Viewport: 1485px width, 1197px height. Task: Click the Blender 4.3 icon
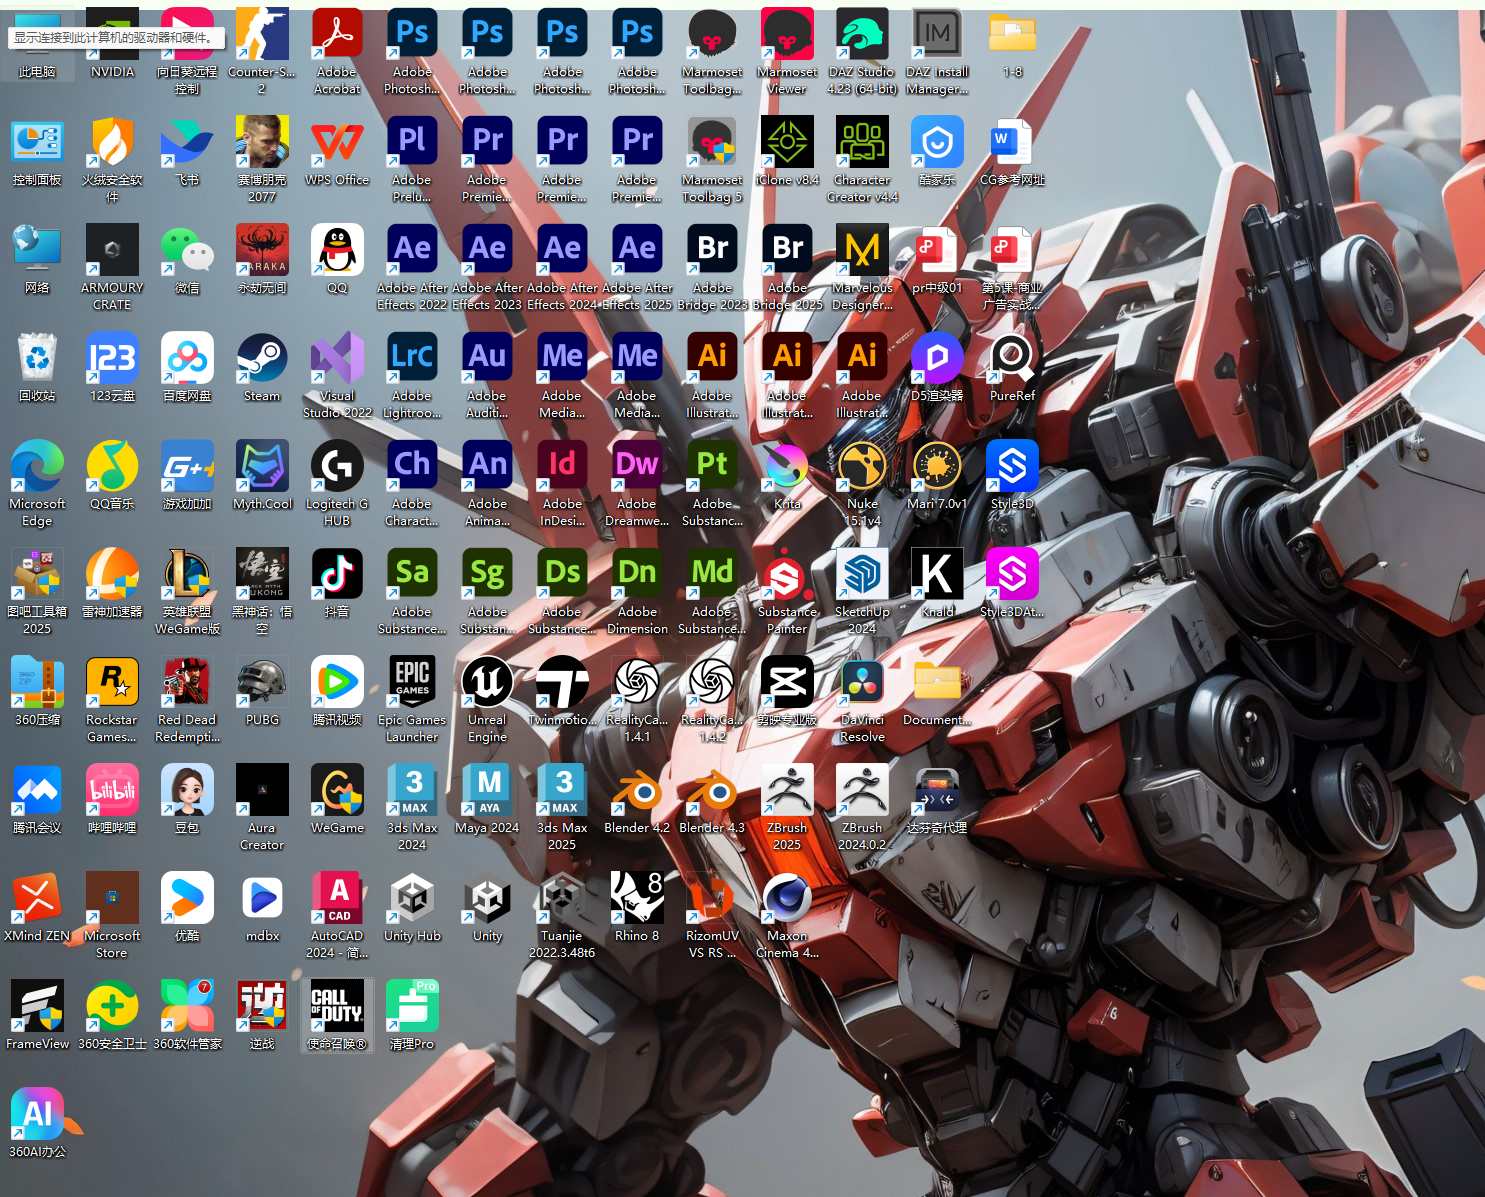[712, 800]
